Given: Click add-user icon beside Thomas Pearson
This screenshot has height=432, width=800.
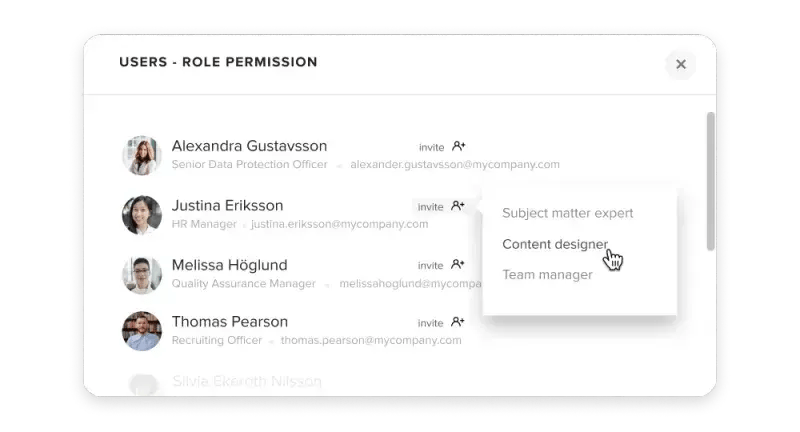Looking at the screenshot, I should pyautogui.click(x=458, y=322).
